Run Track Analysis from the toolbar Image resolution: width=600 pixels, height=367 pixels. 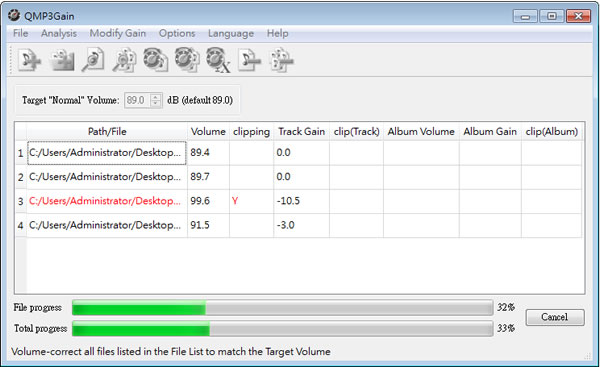93,60
